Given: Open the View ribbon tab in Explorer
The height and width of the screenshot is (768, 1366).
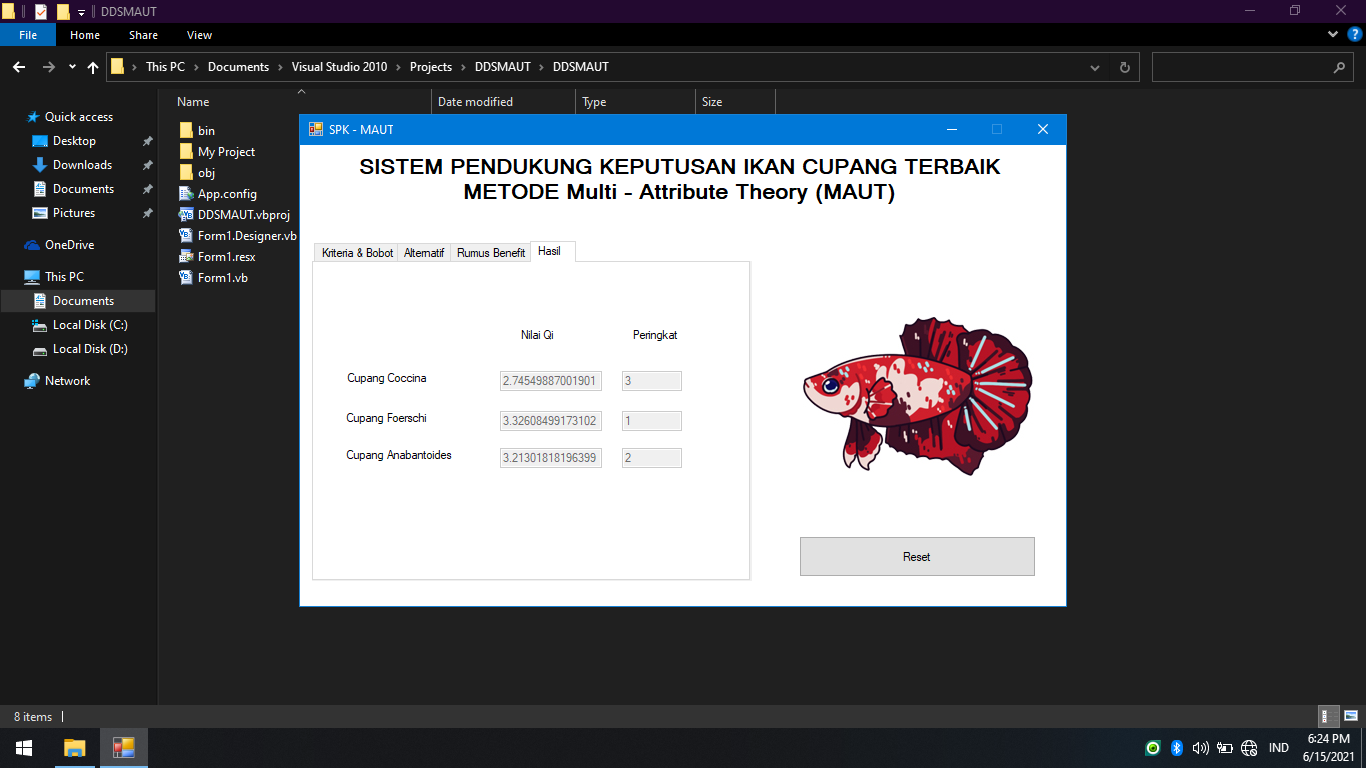Looking at the screenshot, I should (199, 34).
